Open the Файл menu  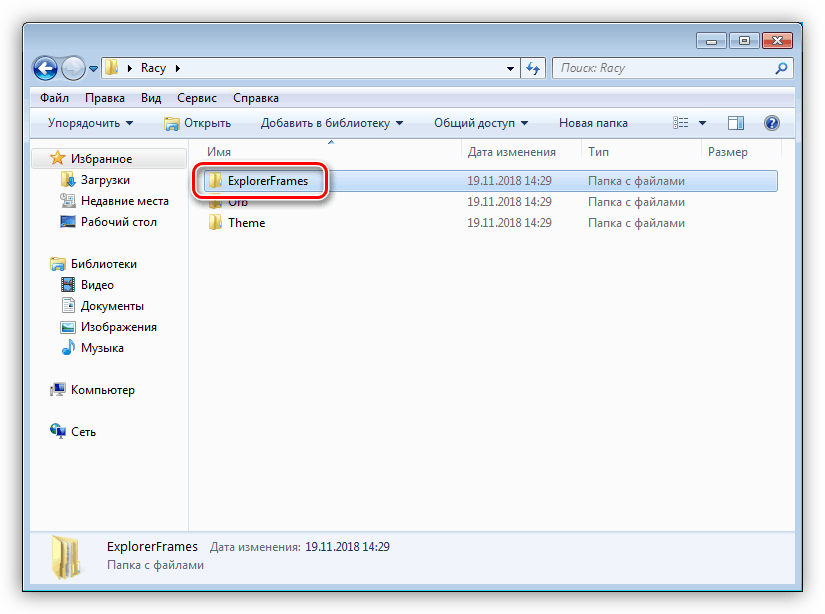54,98
